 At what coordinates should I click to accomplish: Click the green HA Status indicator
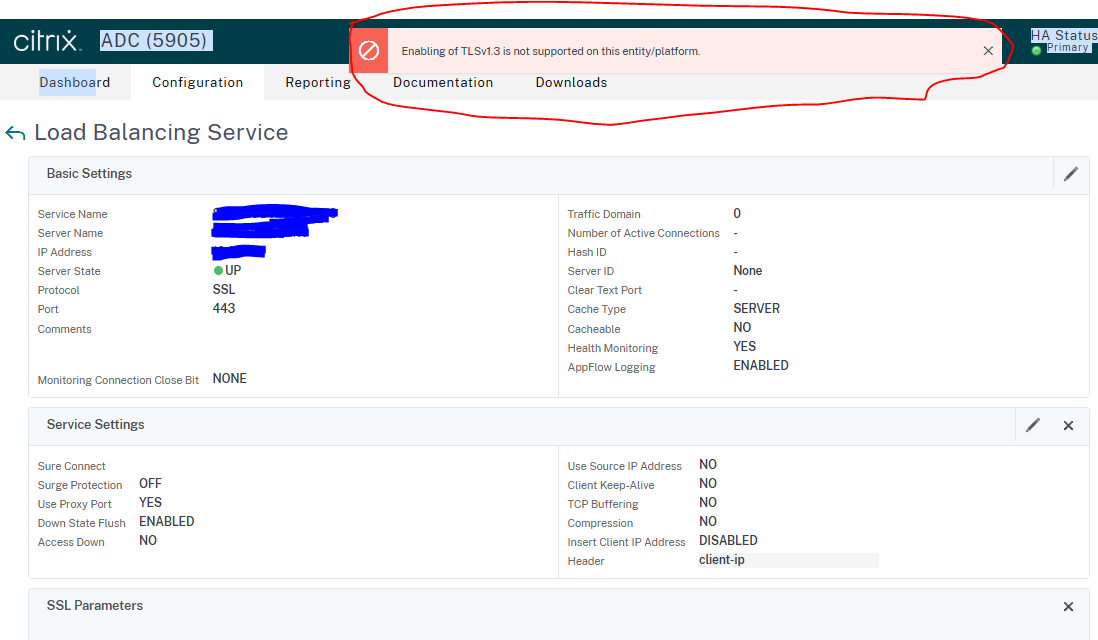point(1036,50)
